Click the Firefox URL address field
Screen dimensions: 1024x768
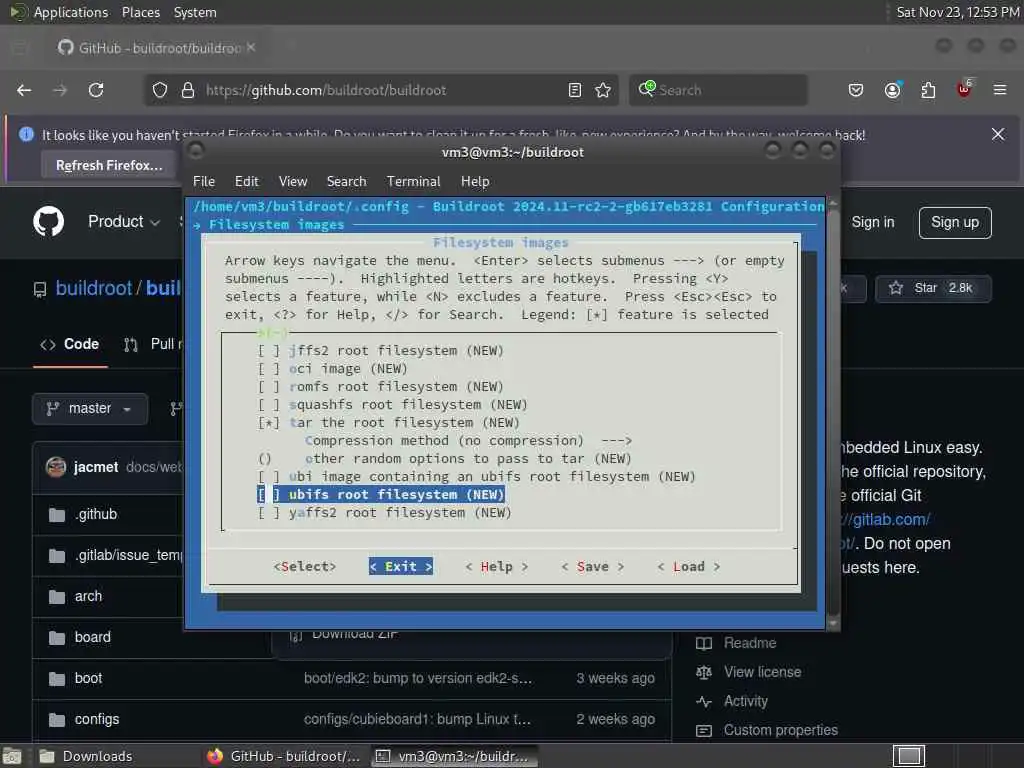tap(379, 90)
